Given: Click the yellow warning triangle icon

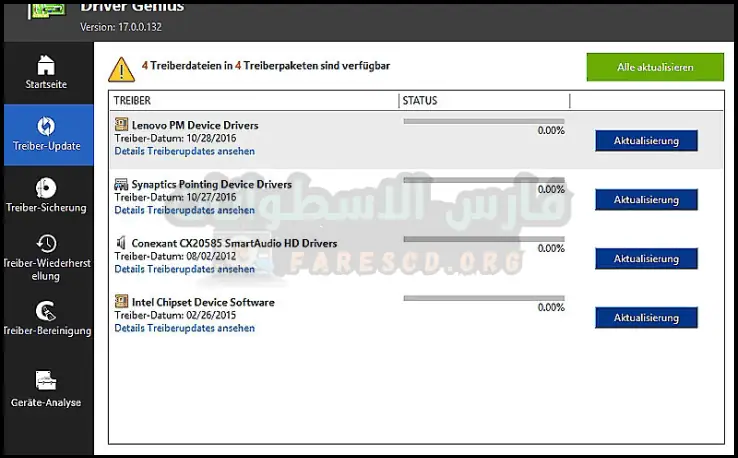Looking at the screenshot, I should 122,68.
